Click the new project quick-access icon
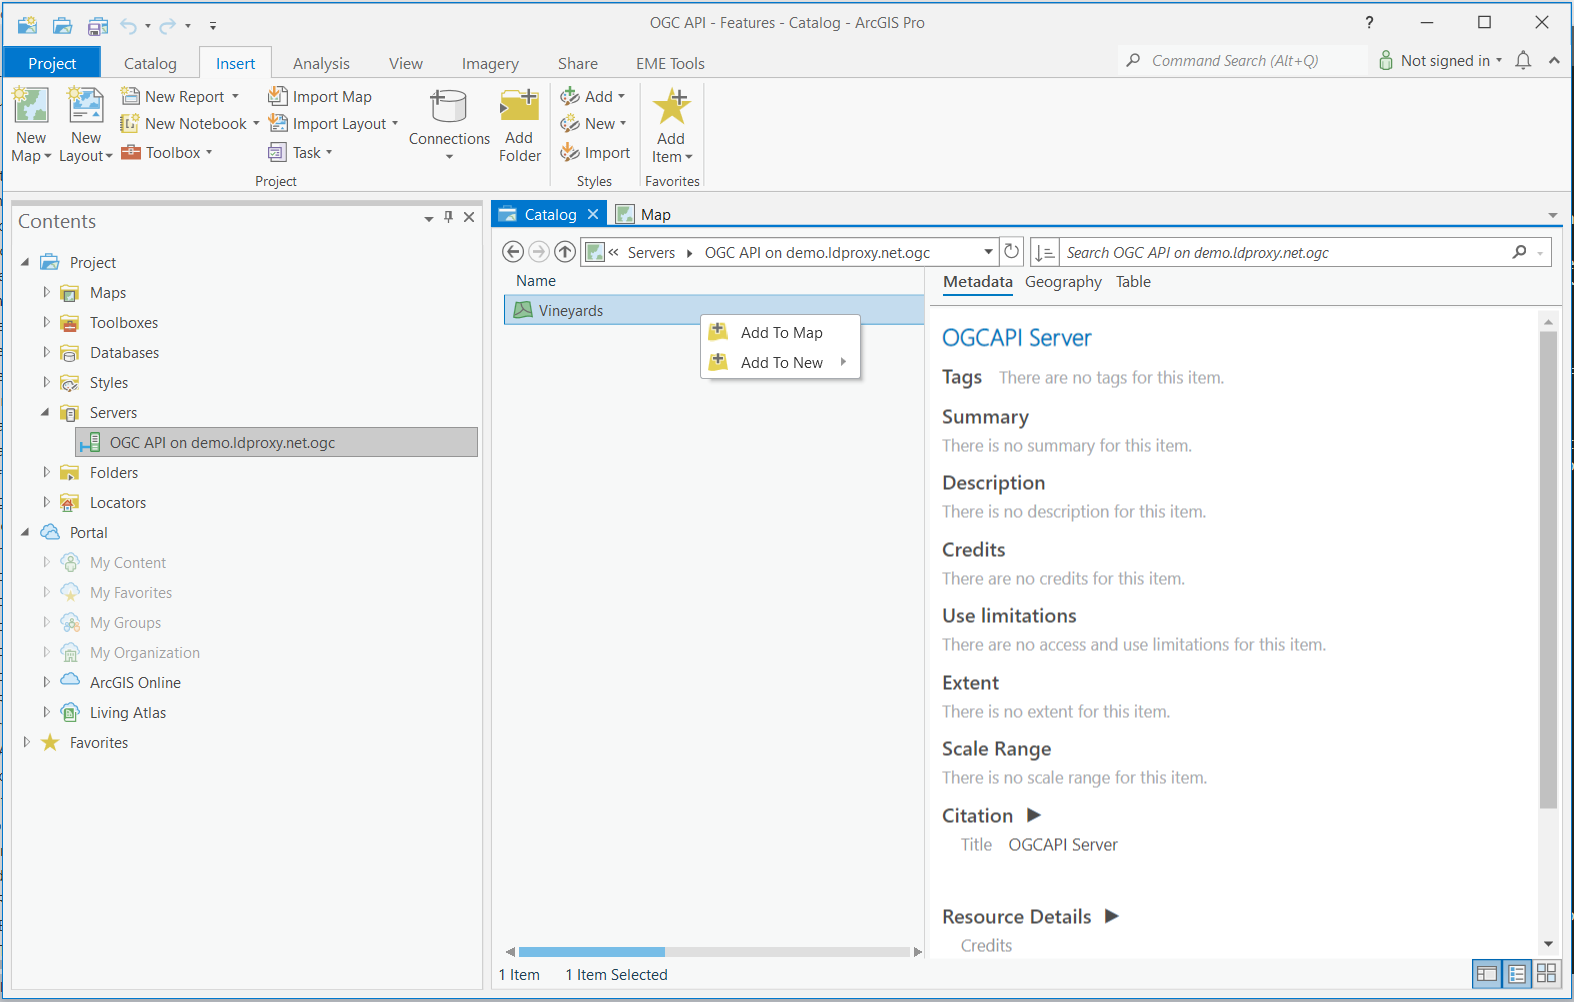Screen dimensions: 1574x1002 point(28,25)
